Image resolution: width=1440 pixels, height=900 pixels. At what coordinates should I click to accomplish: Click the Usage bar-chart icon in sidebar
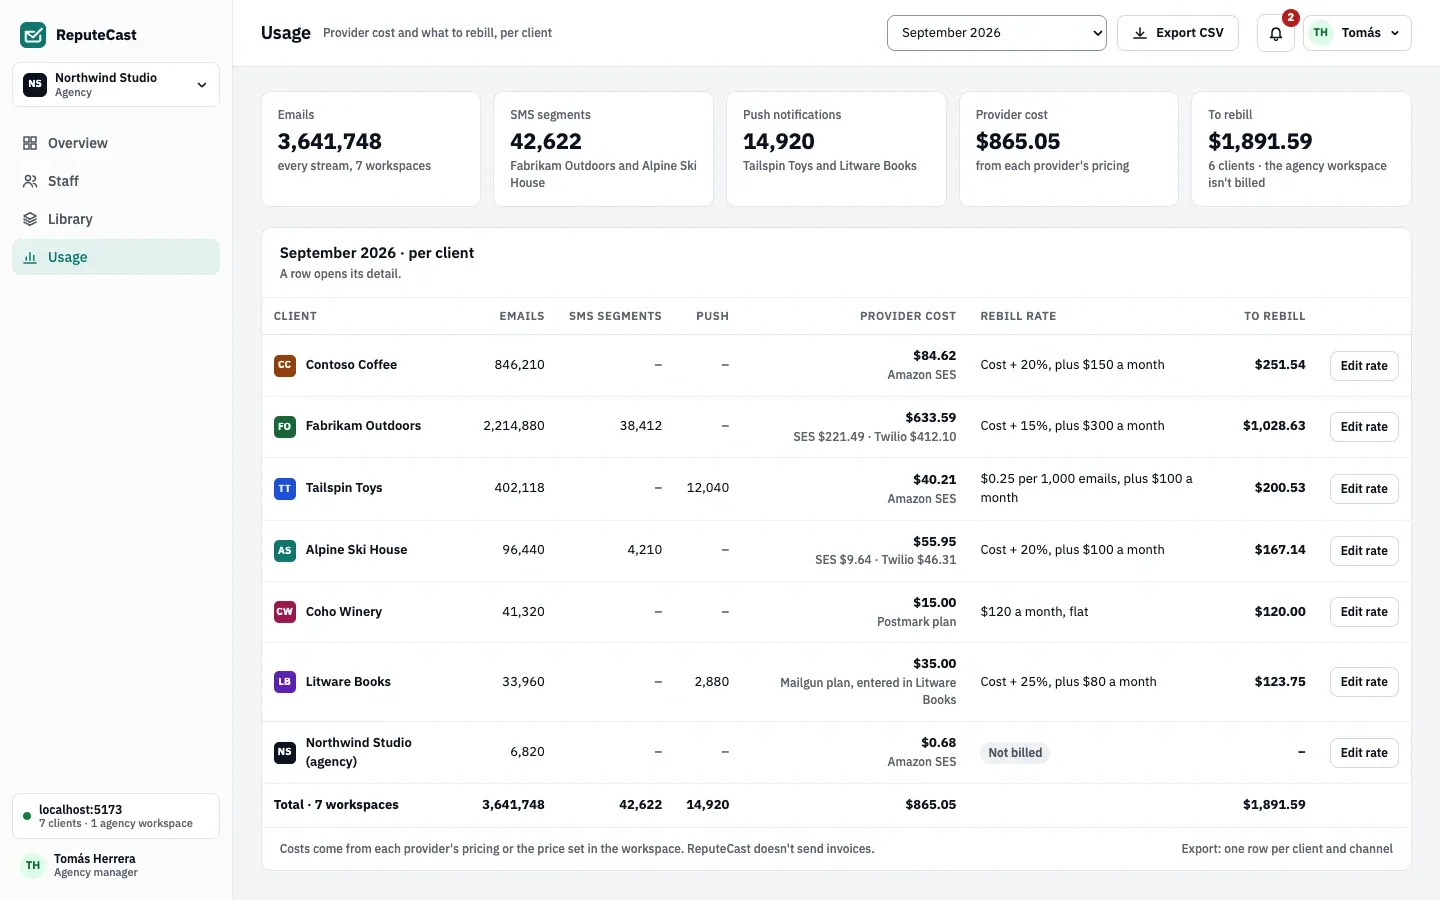pos(30,257)
